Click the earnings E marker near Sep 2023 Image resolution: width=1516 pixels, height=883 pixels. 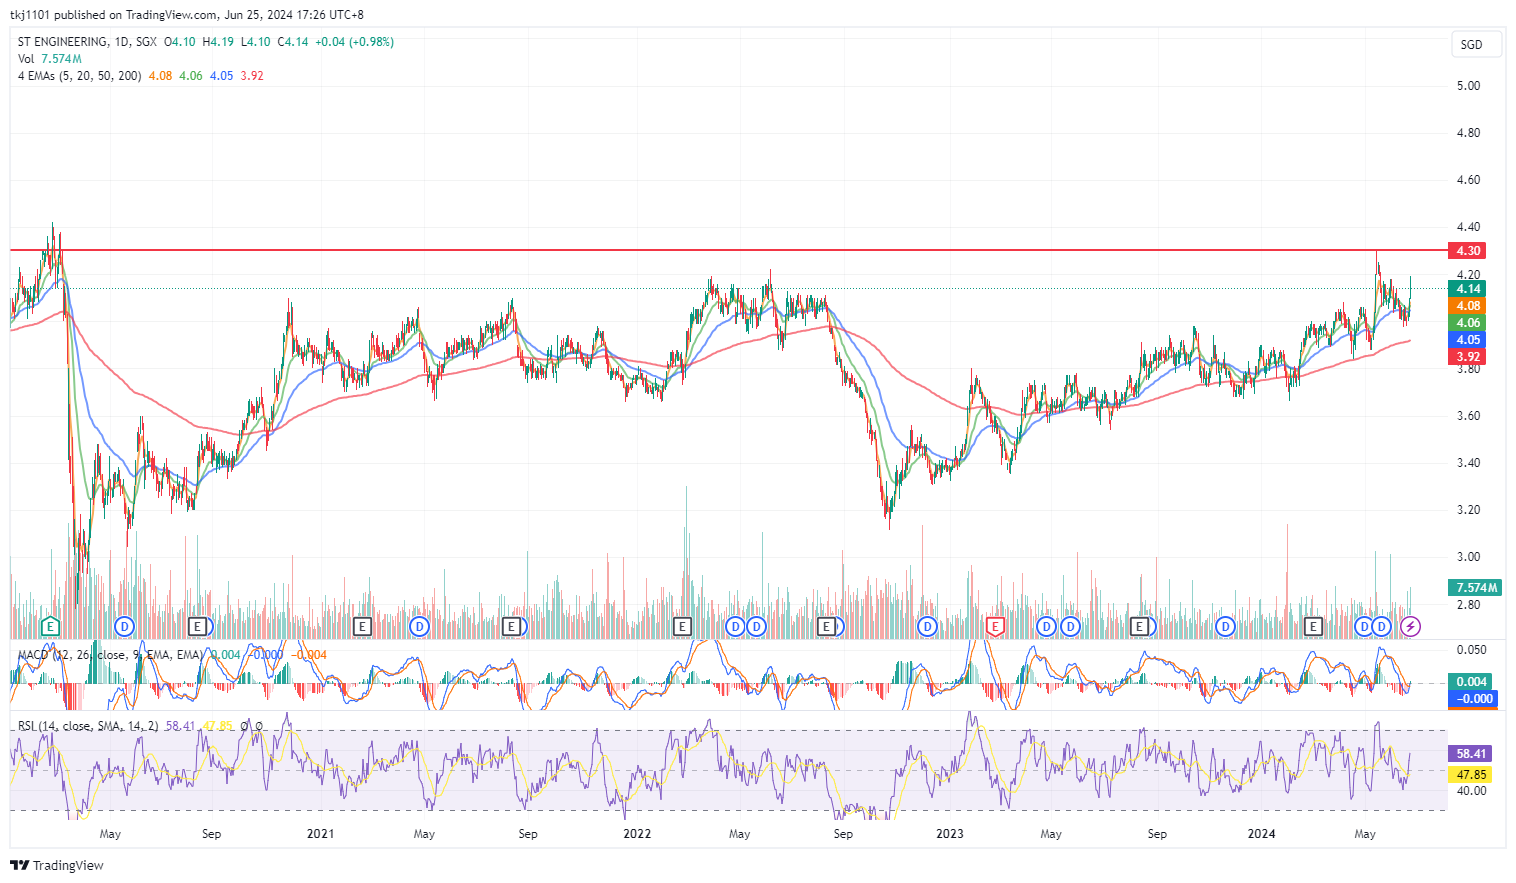tap(1139, 627)
